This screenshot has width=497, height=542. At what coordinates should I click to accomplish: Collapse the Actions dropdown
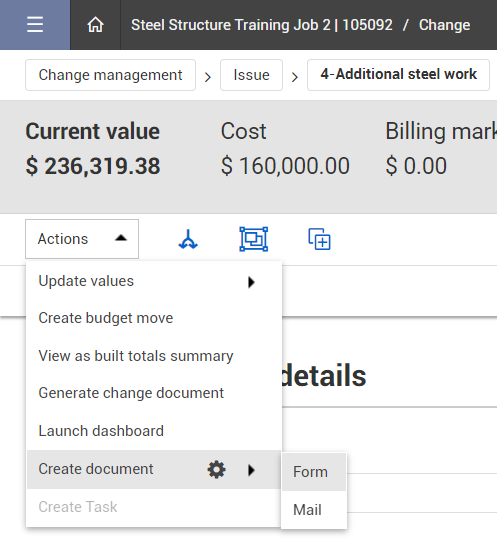pyautogui.click(x=82, y=239)
